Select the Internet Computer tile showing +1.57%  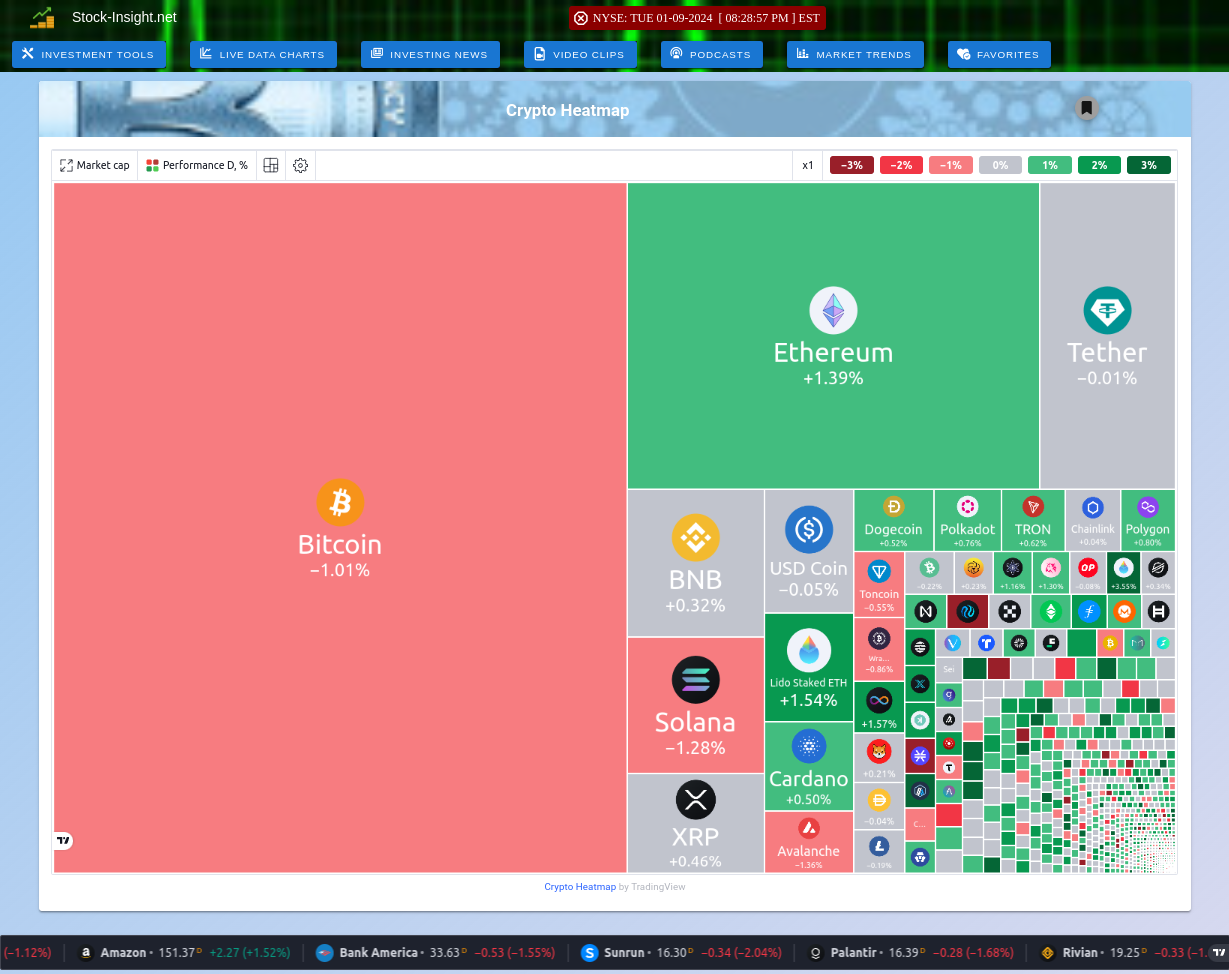tap(879, 707)
